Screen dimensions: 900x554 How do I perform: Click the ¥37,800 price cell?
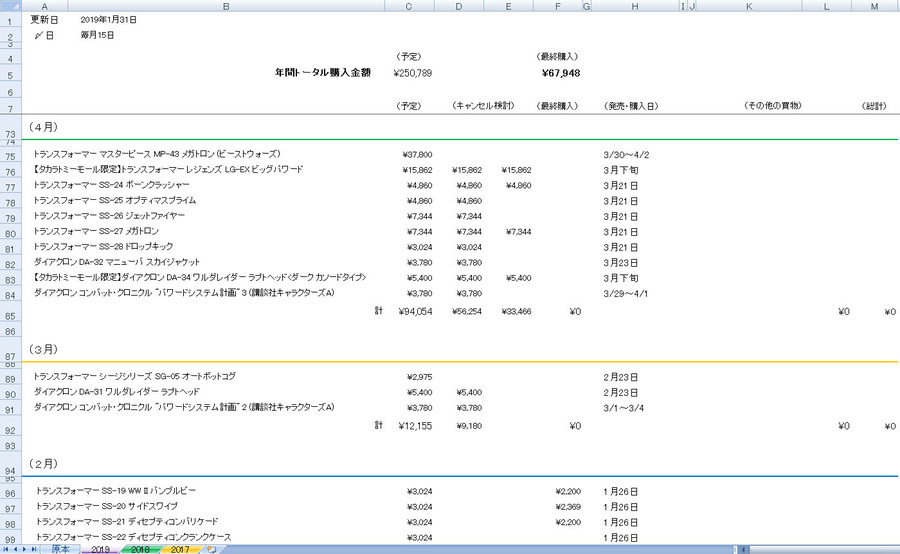click(x=417, y=155)
